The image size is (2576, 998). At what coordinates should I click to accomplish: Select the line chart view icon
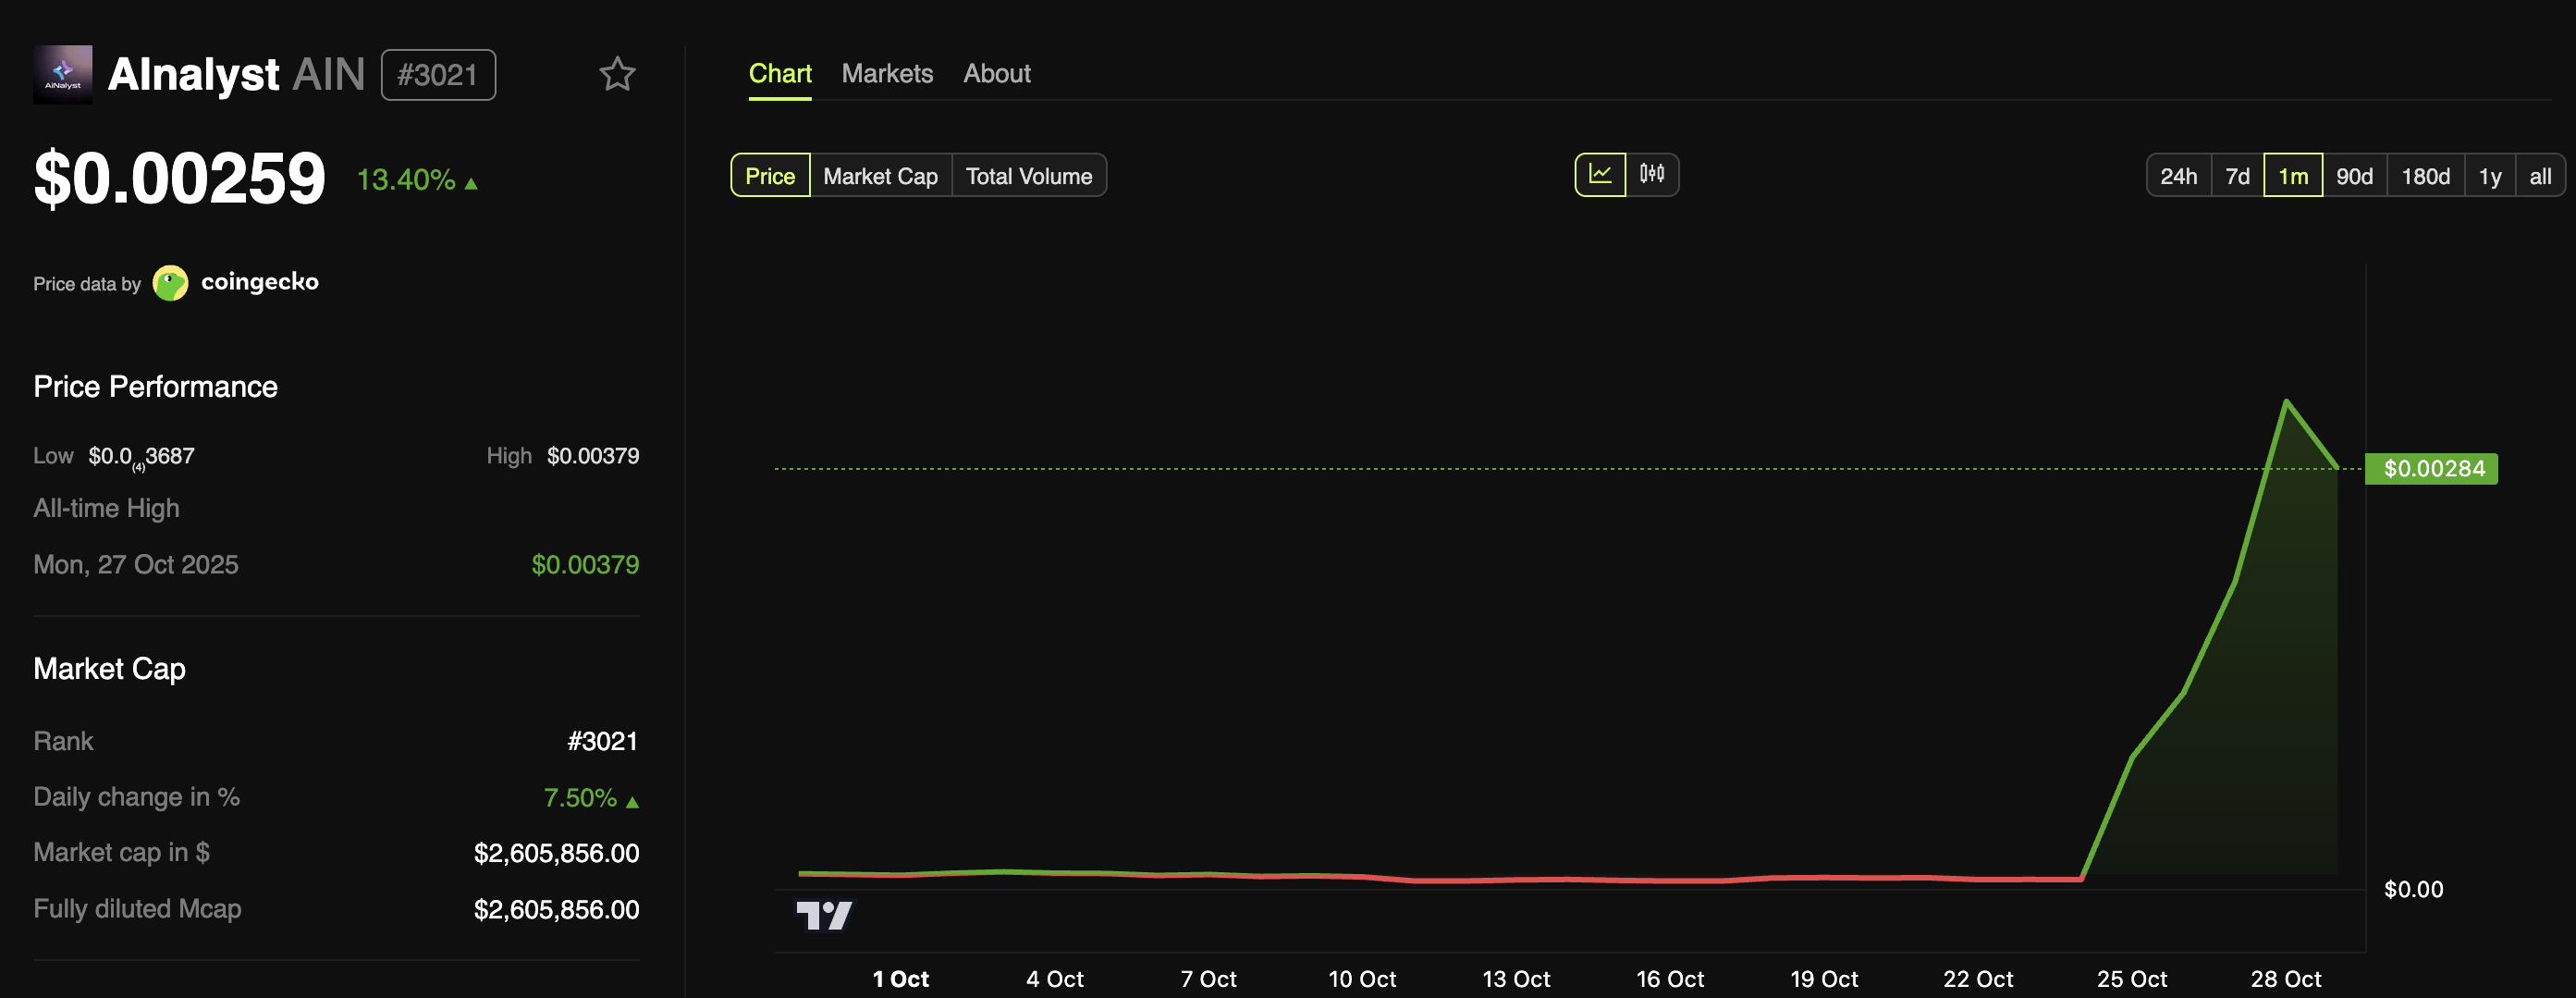pos(1601,175)
